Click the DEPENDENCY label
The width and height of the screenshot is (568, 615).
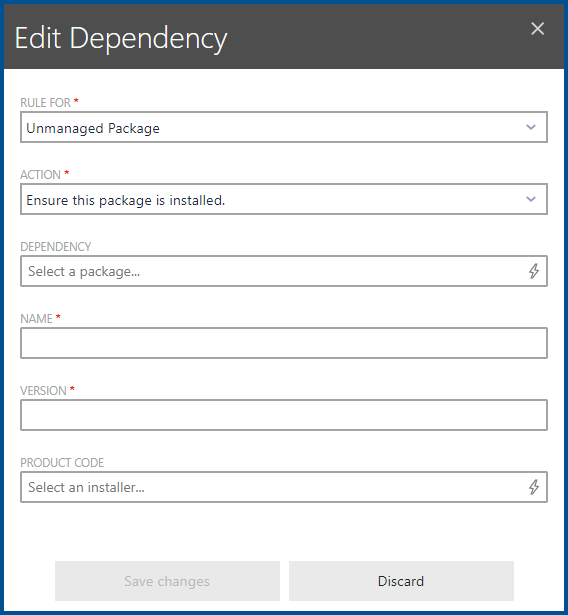[56, 247]
